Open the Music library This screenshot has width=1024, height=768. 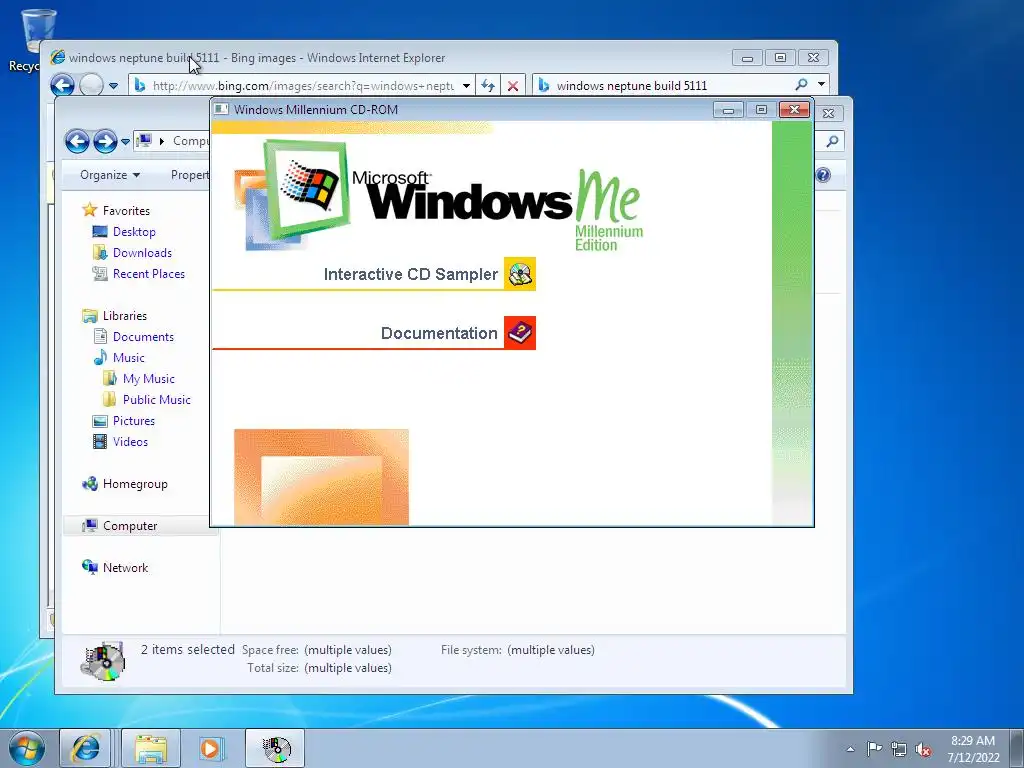[x=129, y=358]
